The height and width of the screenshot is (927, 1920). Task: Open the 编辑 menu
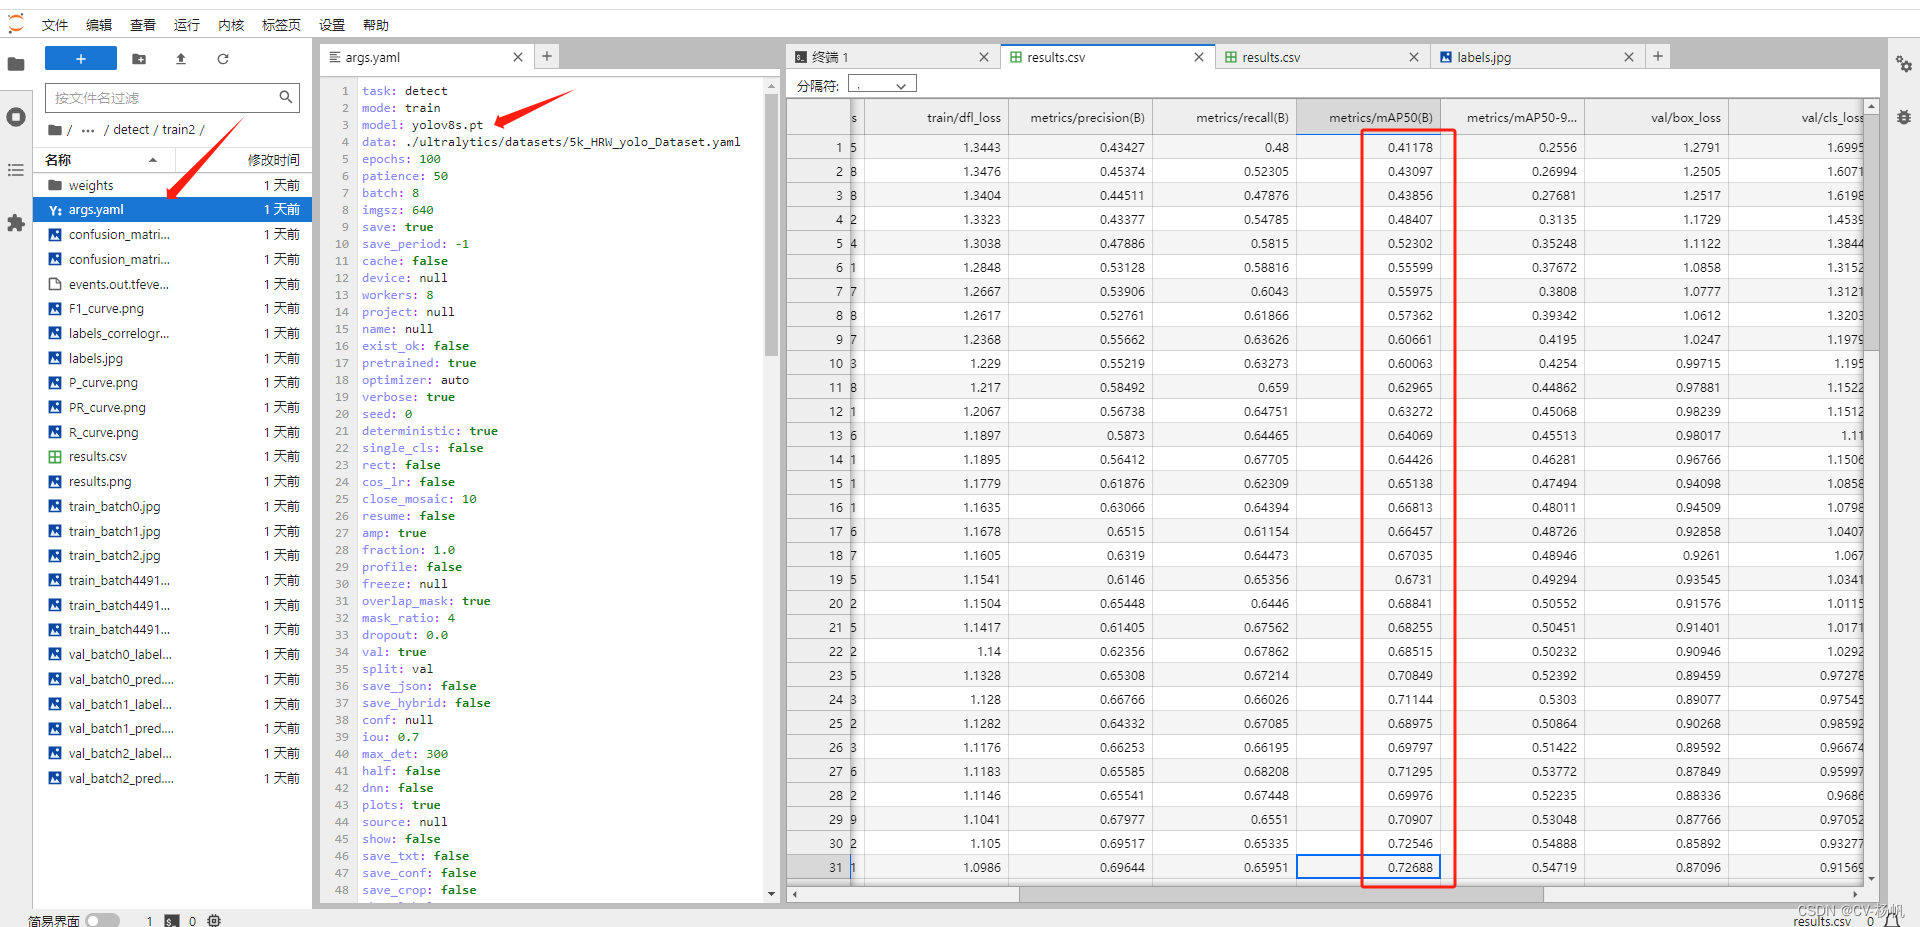click(x=99, y=25)
